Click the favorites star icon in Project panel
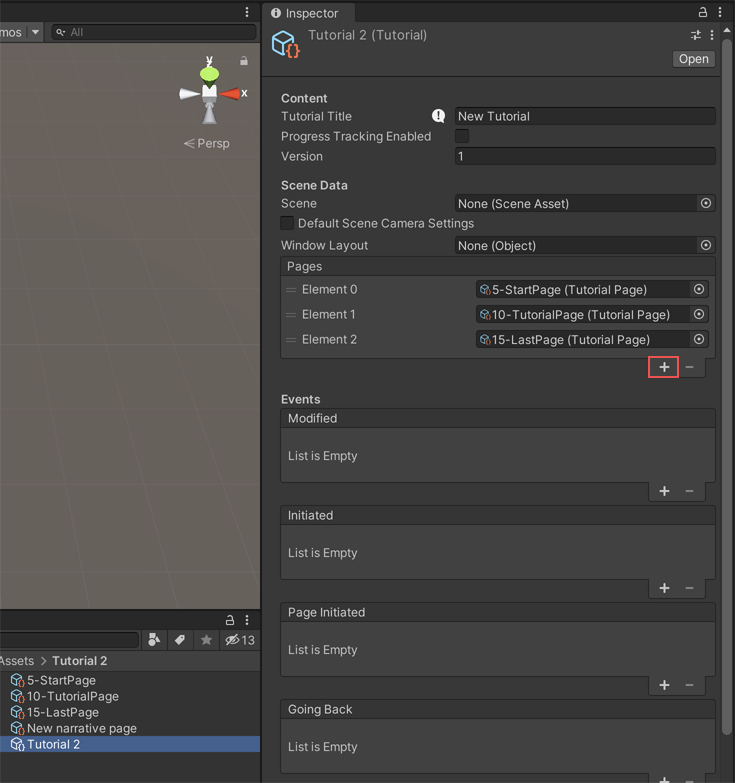Screen dimensions: 735x783 [206, 640]
